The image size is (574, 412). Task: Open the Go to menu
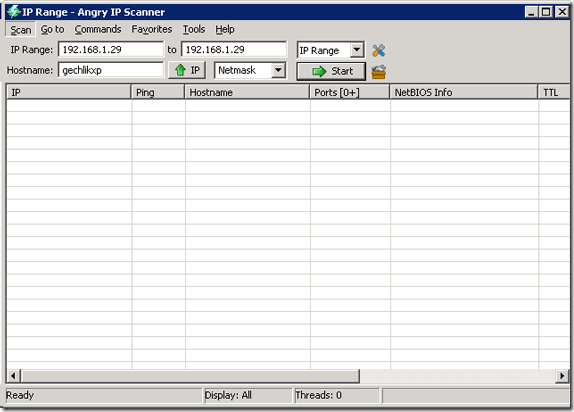tap(52, 29)
